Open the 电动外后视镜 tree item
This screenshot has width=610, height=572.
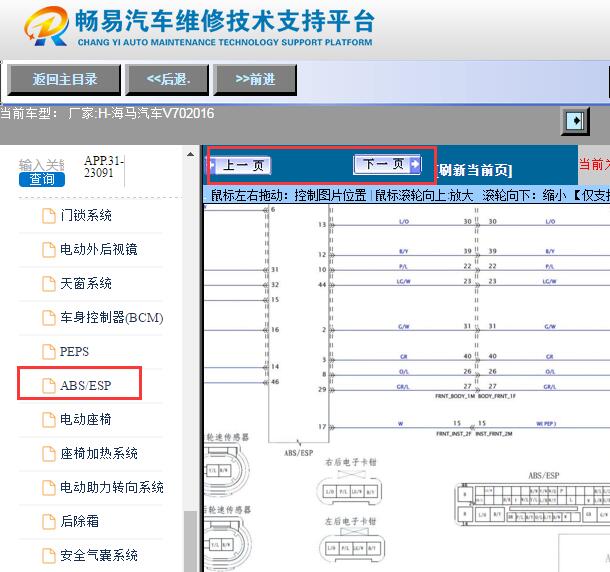[99, 249]
